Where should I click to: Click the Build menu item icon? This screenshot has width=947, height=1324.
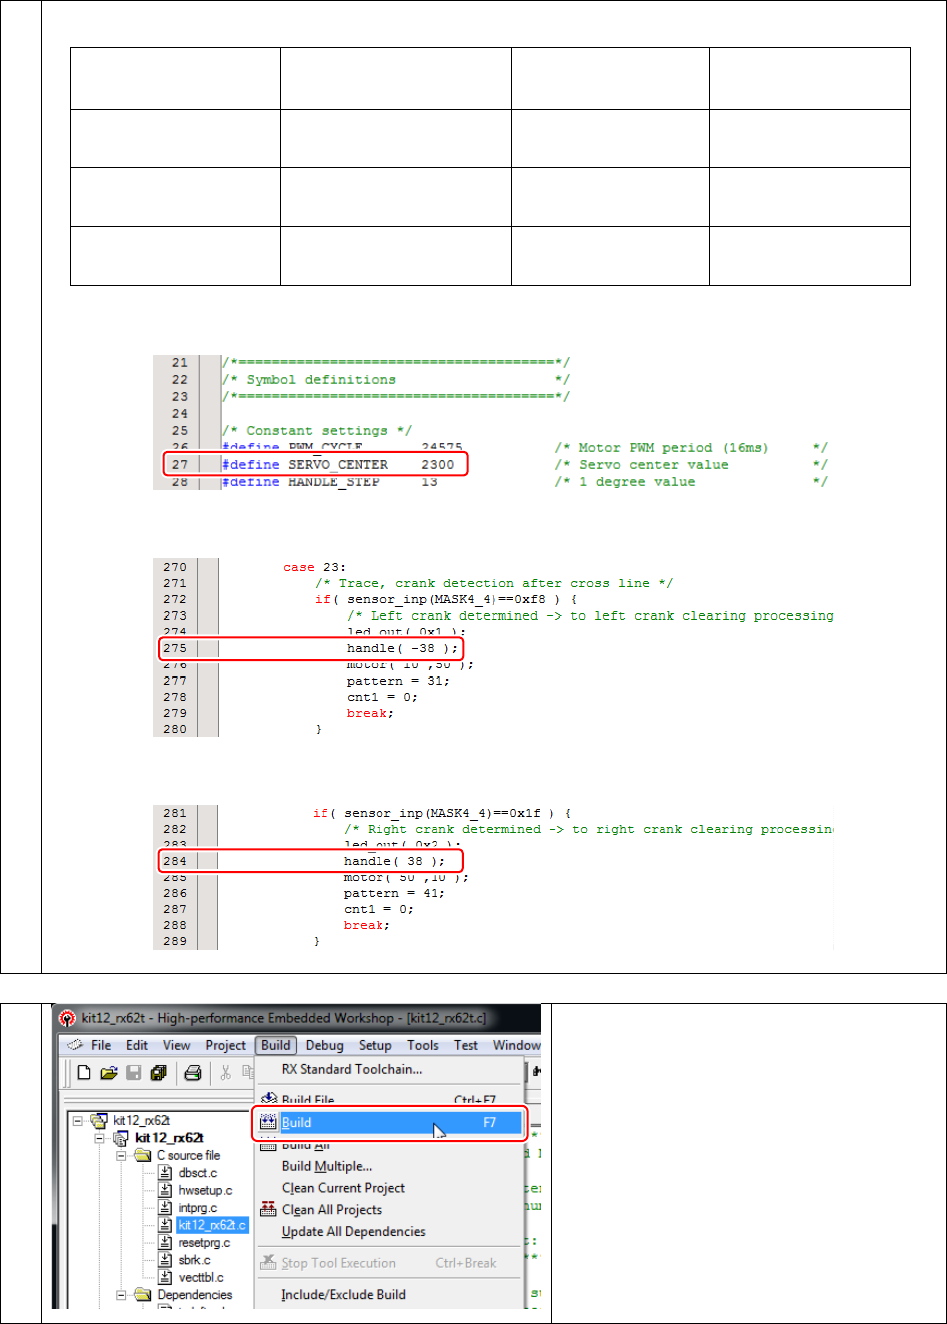click(268, 1123)
